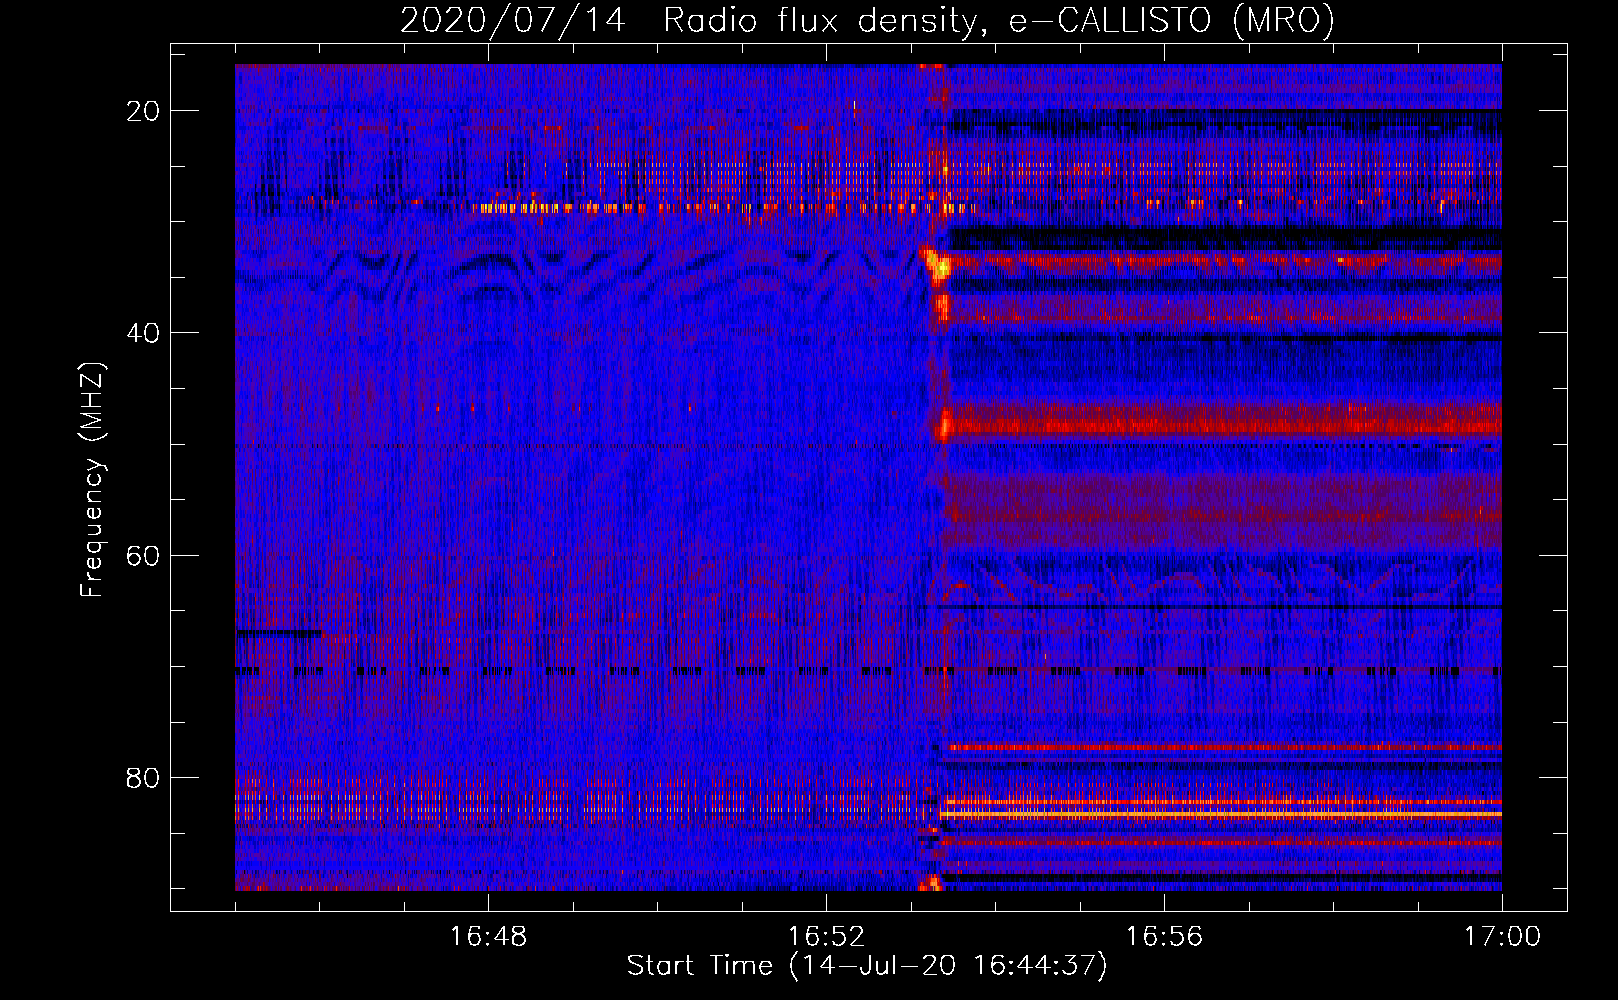Image resolution: width=1618 pixels, height=1000 pixels.
Task: Click the plot title "2020/07/14 Radio flux density, e-CALLISTO (MRO)"
Action: click(x=867, y=20)
